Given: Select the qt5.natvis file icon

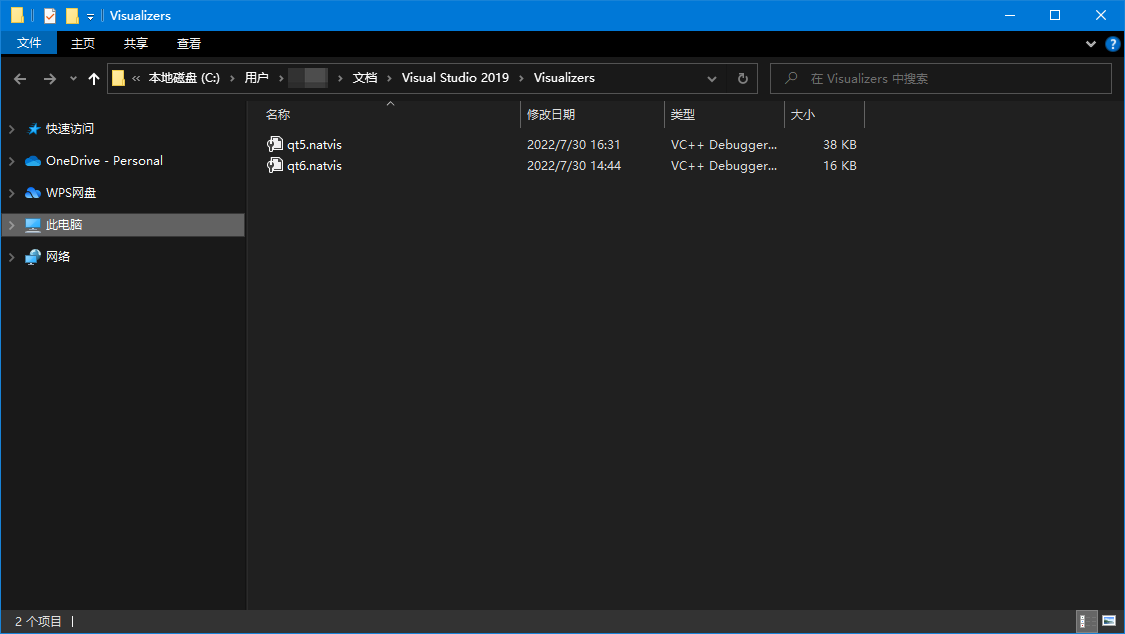Looking at the screenshot, I should pyautogui.click(x=275, y=144).
